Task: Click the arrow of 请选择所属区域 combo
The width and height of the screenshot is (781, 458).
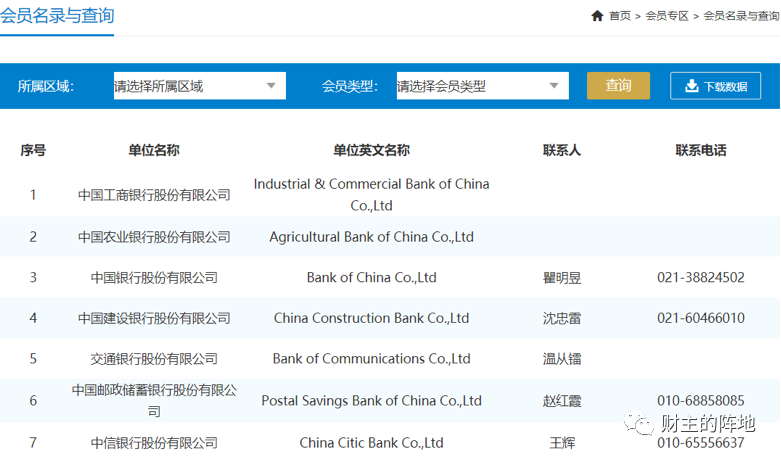Action: (x=271, y=86)
